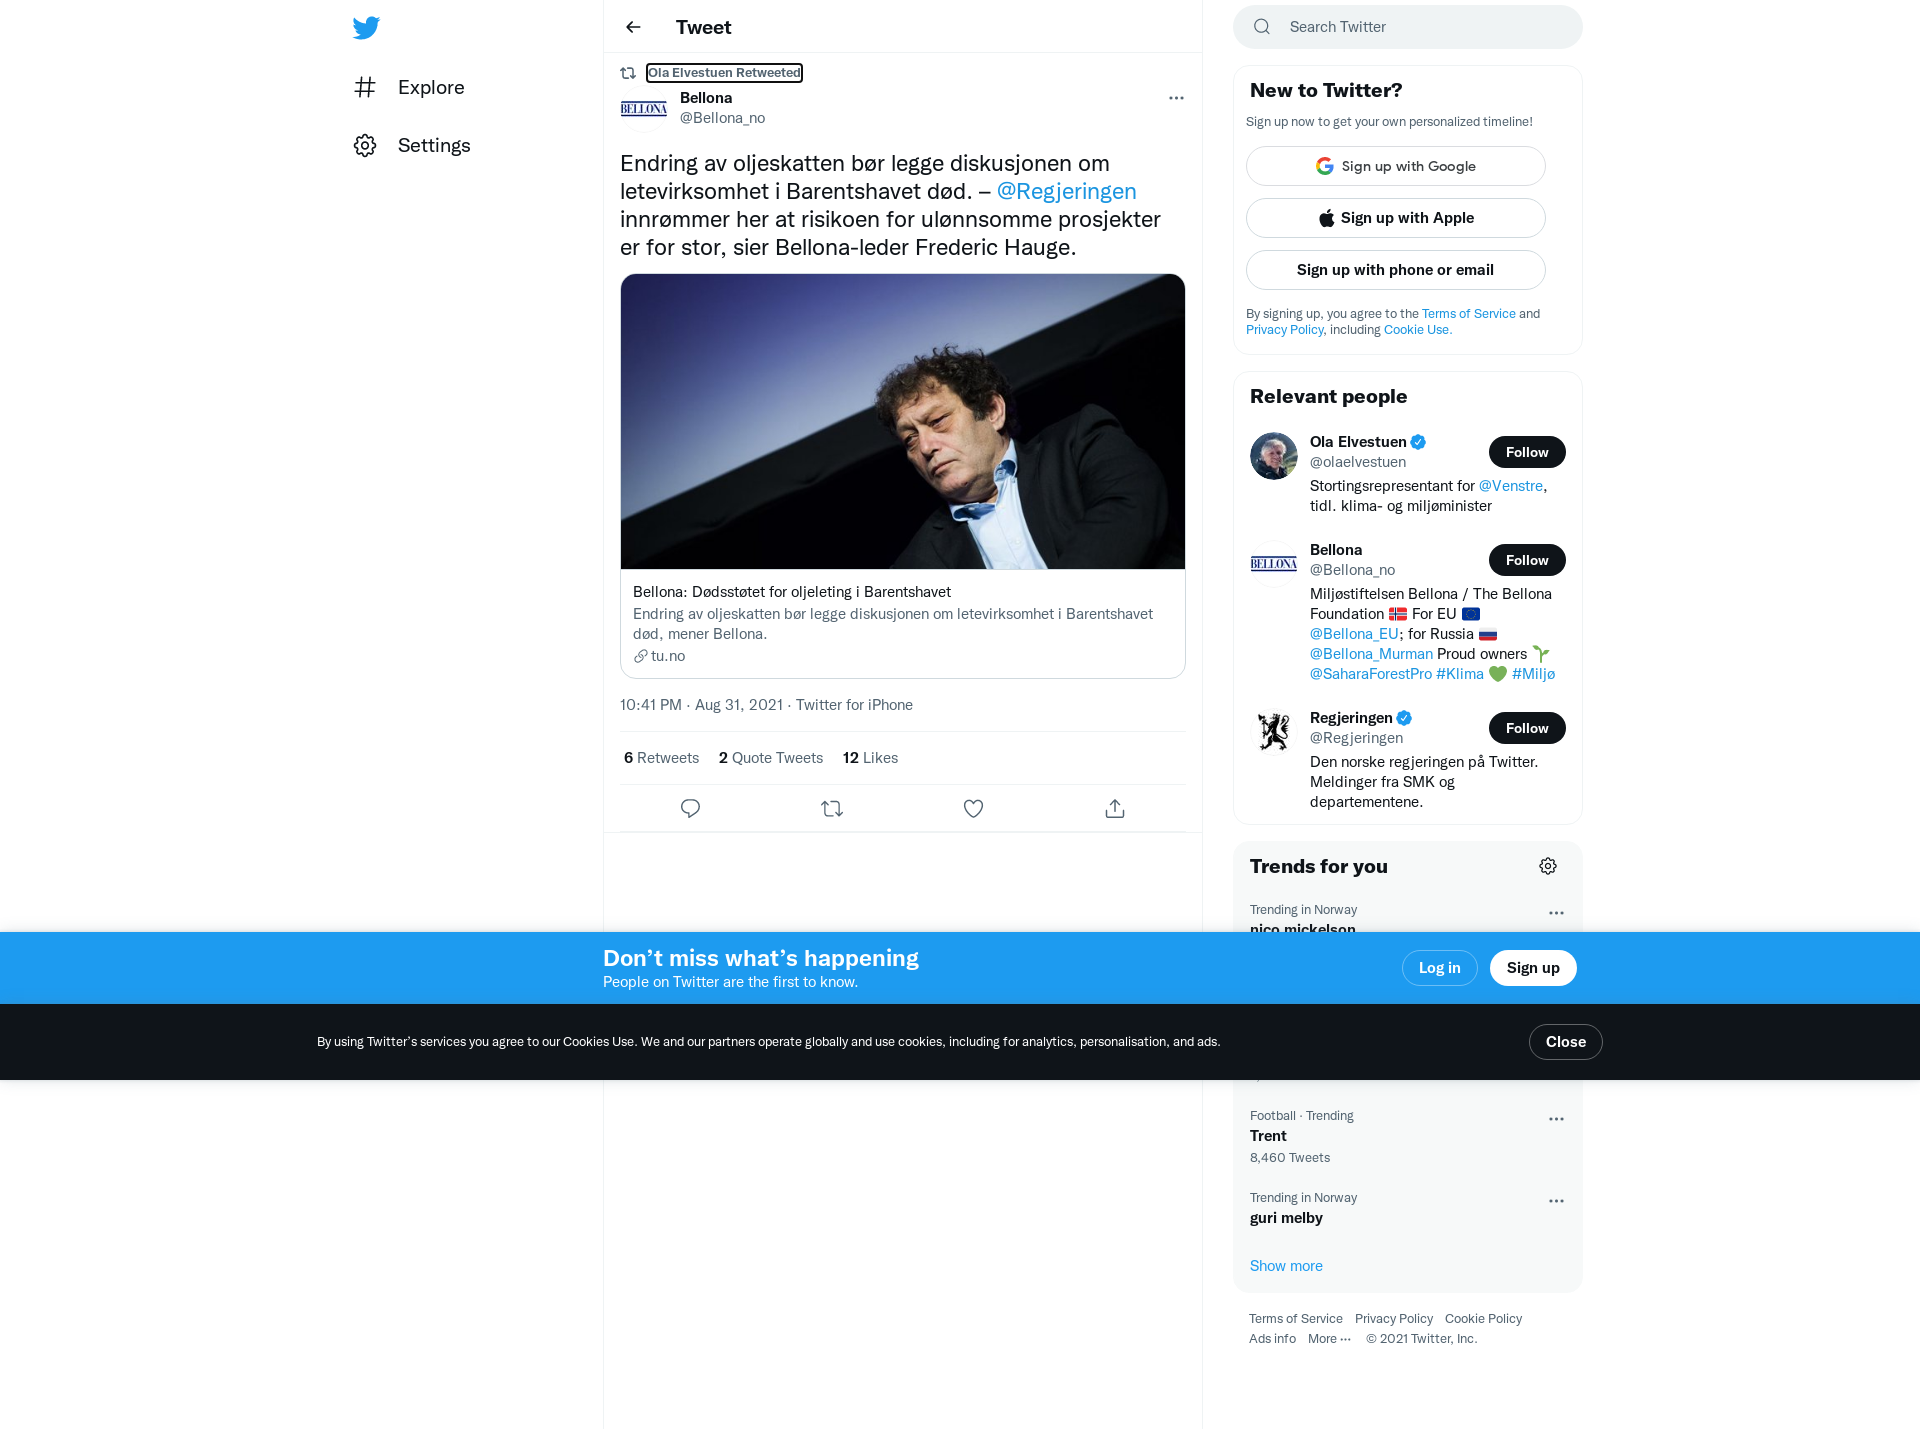Close the cookie notice banner

point(1566,1042)
